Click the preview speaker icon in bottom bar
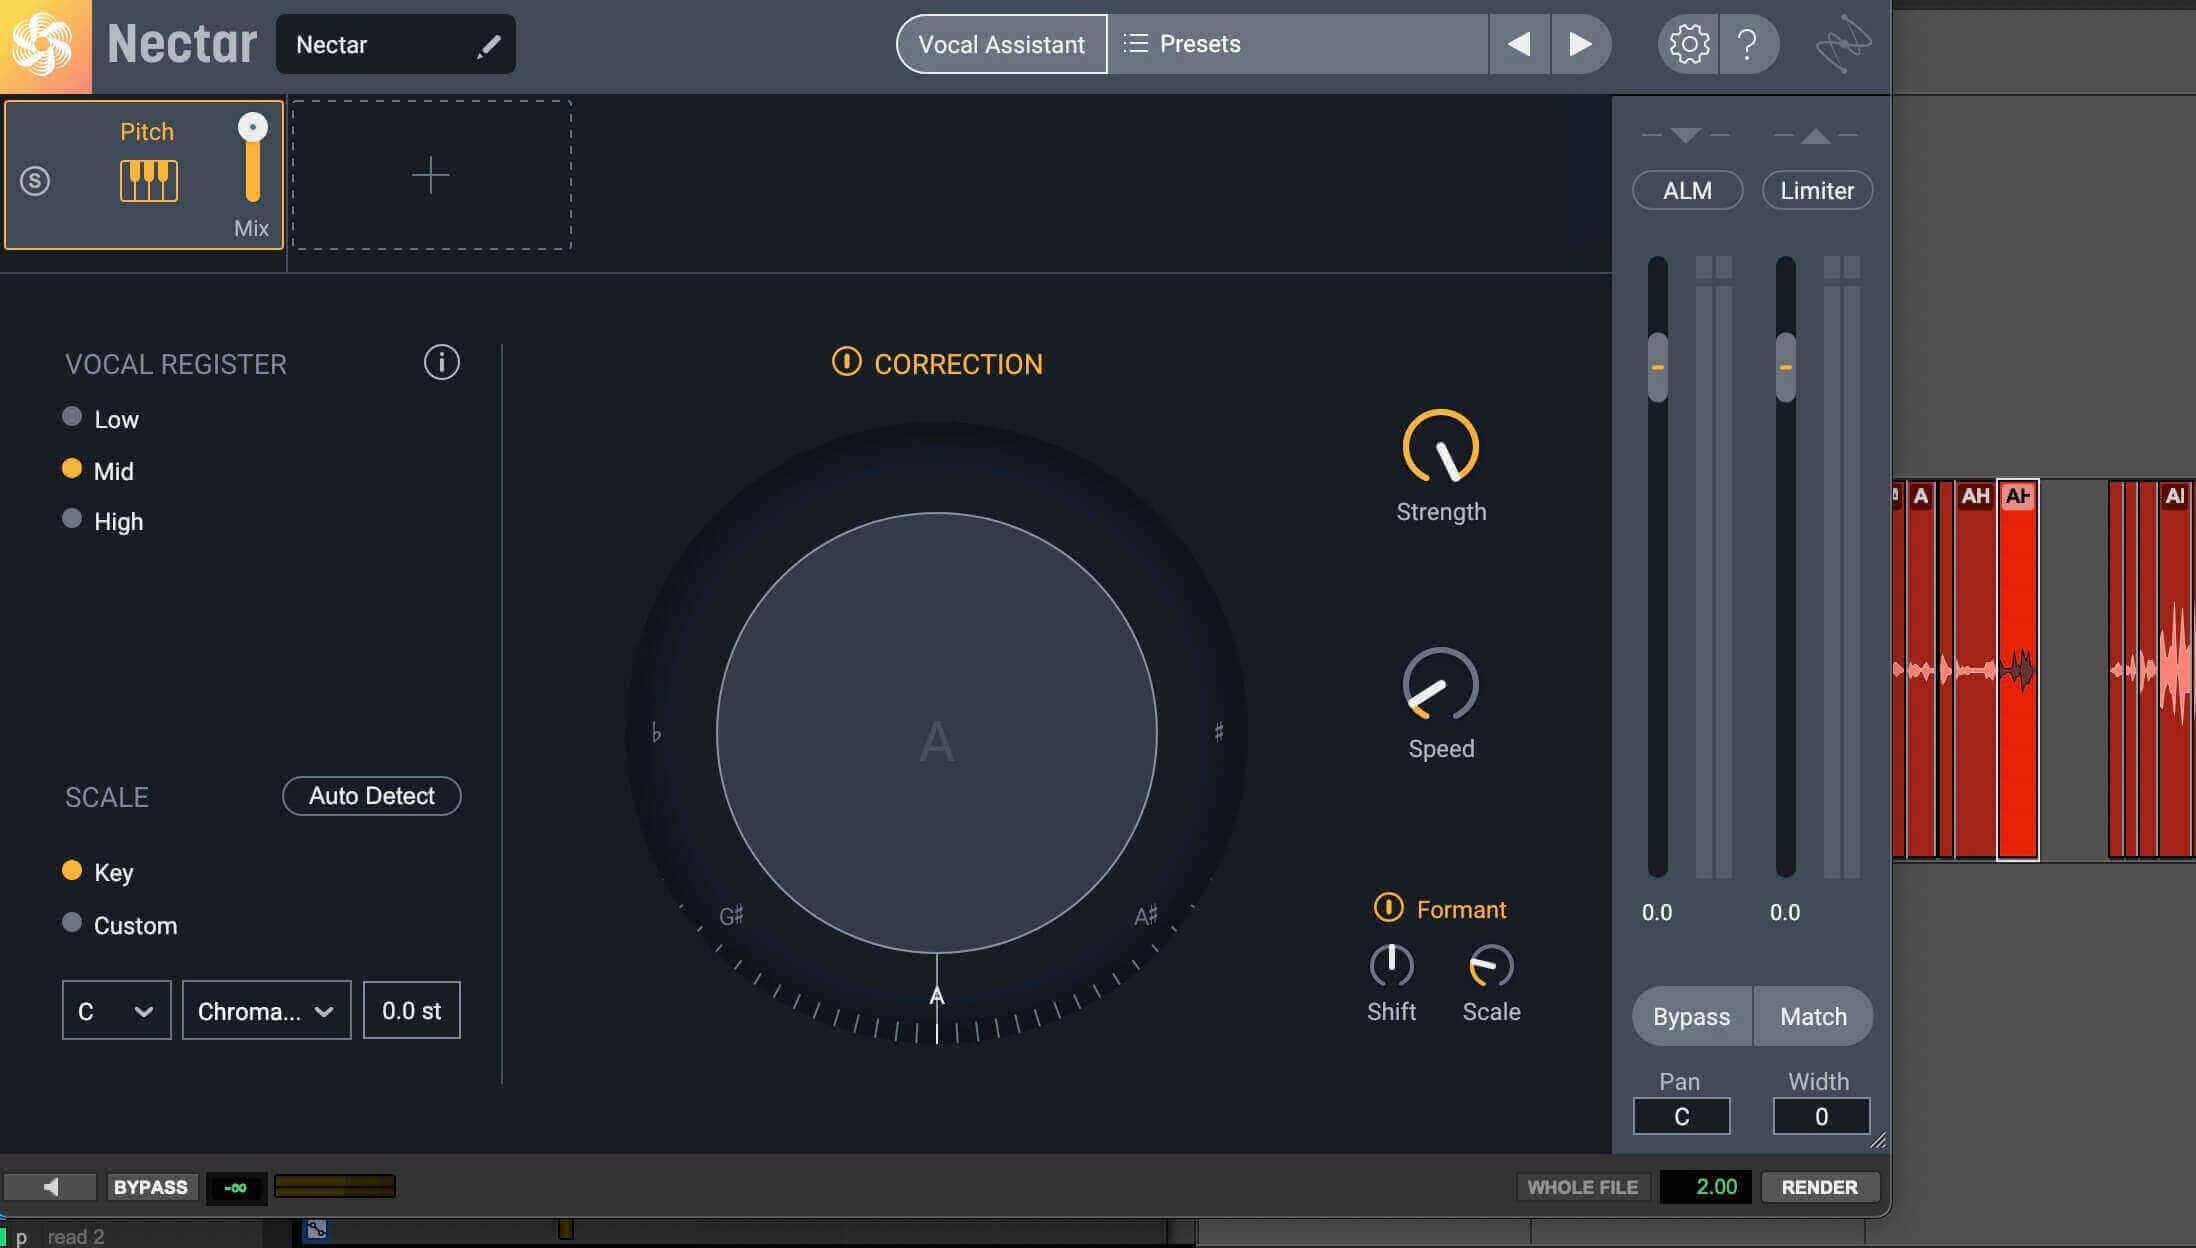Image resolution: width=2196 pixels, height=1248 pixels. pos(50,1187)
